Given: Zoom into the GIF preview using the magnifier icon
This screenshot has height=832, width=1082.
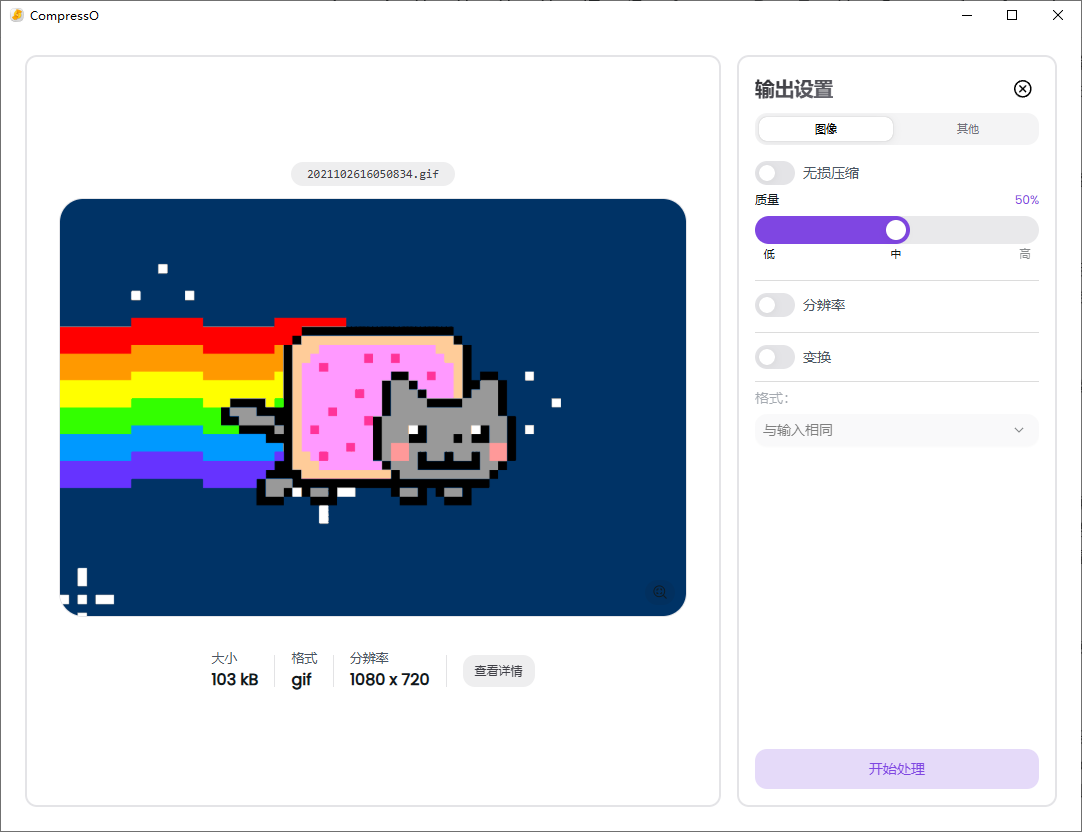Looking at the screenshot, I should click(660, 592).
